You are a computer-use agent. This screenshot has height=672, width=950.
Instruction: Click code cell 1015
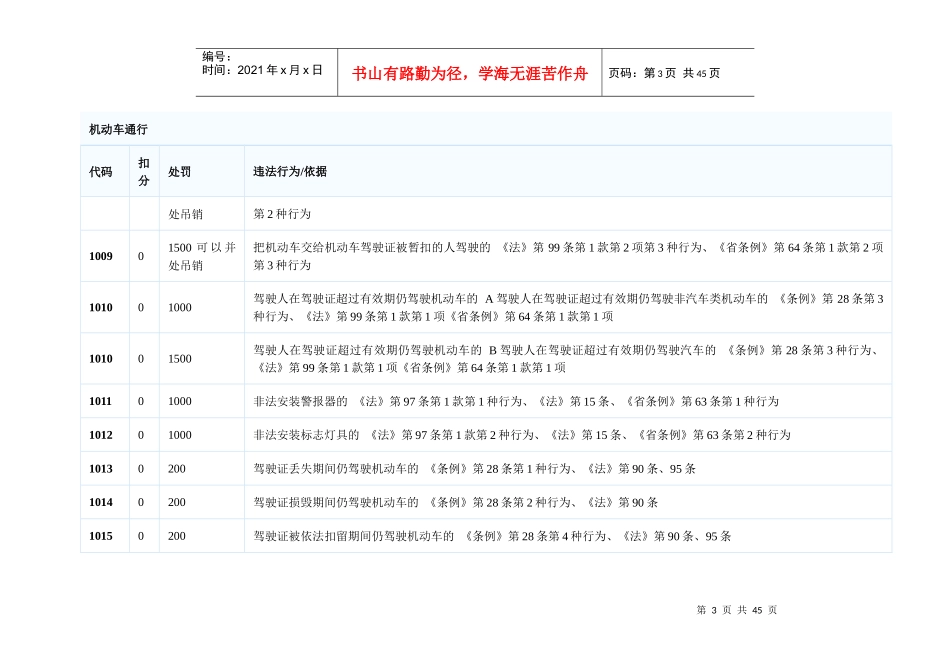[x=101, y=536]
